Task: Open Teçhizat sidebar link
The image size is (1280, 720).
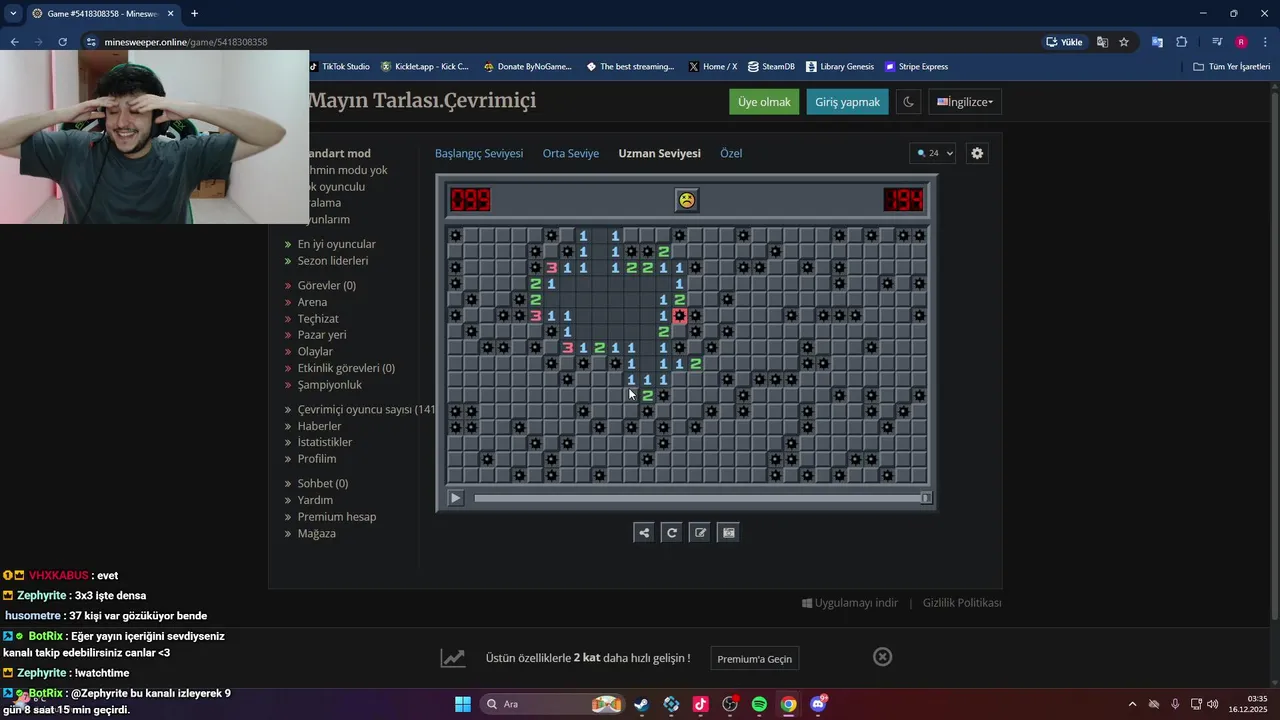Action: (x=318, y=319)
